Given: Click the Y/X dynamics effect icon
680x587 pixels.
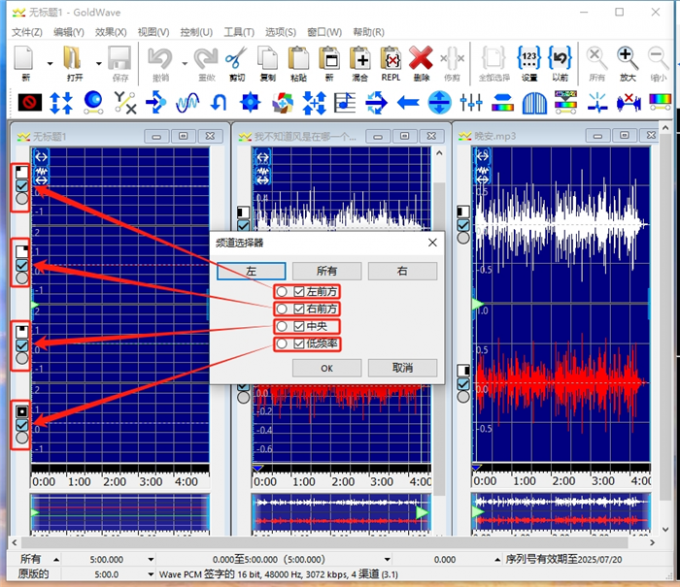Looking at the screenshot, I should 125,103.
